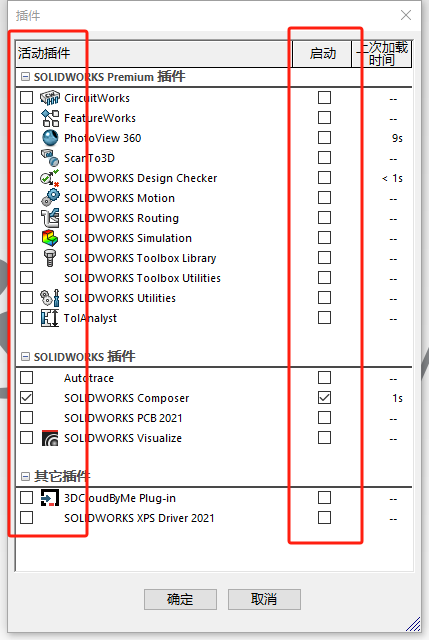Select the Autotrace label

coord(89,378)
